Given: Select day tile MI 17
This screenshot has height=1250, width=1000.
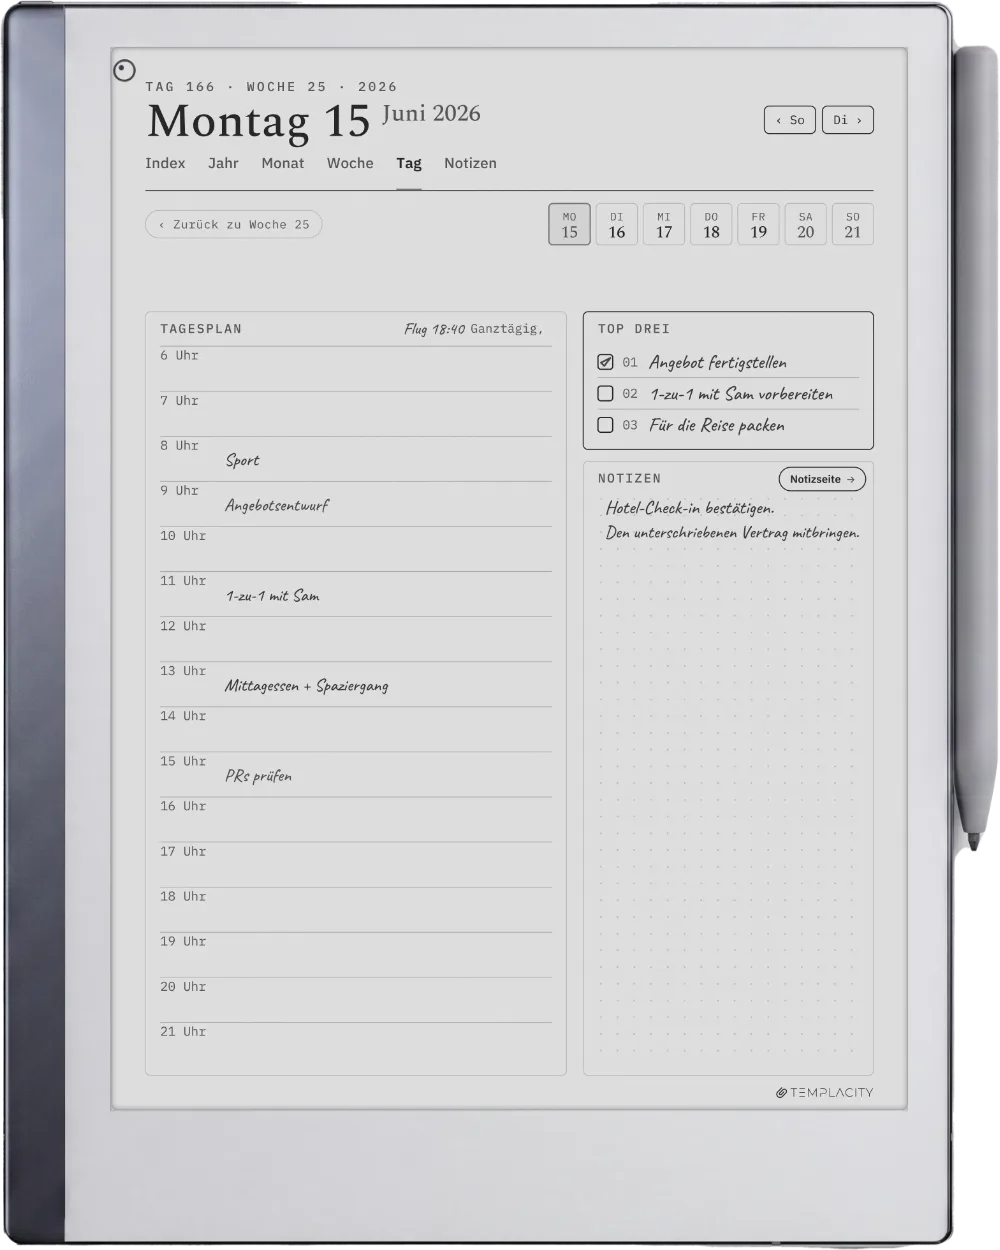Looking at the screenshot, I should click(664, 224).
